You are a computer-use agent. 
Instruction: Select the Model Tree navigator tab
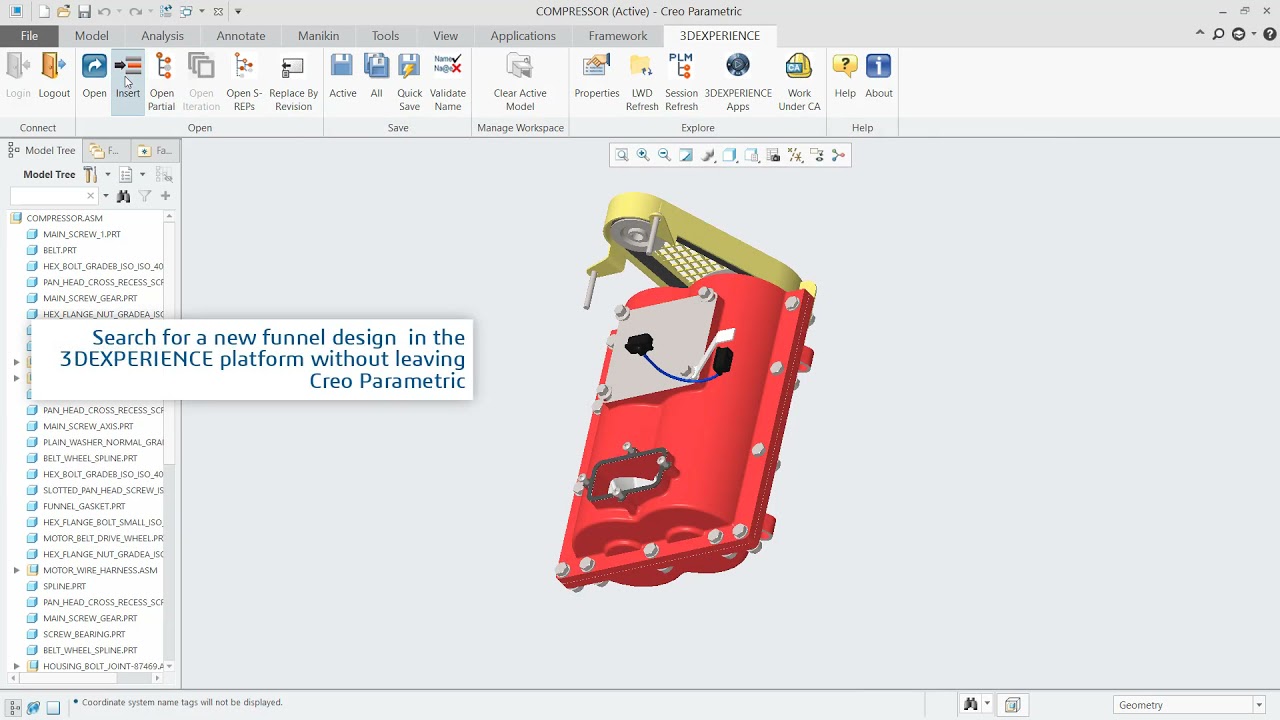(42, 150)
